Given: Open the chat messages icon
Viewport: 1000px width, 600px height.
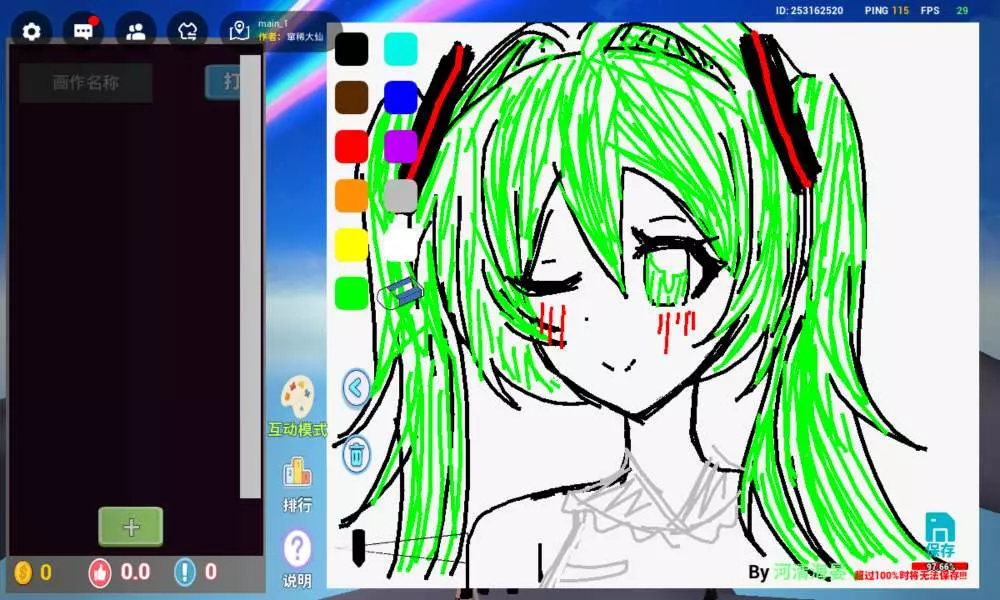Looking at the screenshot, I should (x=84, y=31).
